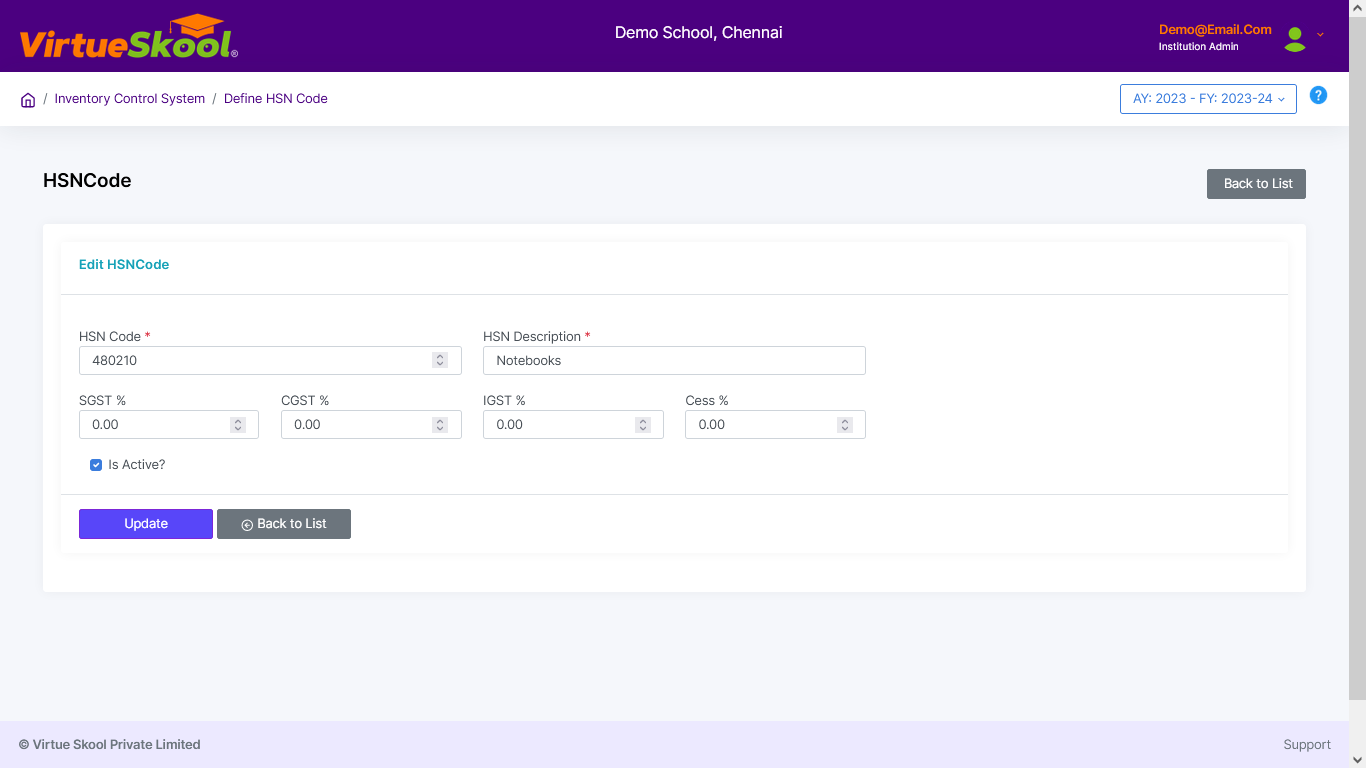This screenshot has width=1366, height=768.
Task: Click the SGST % spinner arrows
Action: pos(238,424)
